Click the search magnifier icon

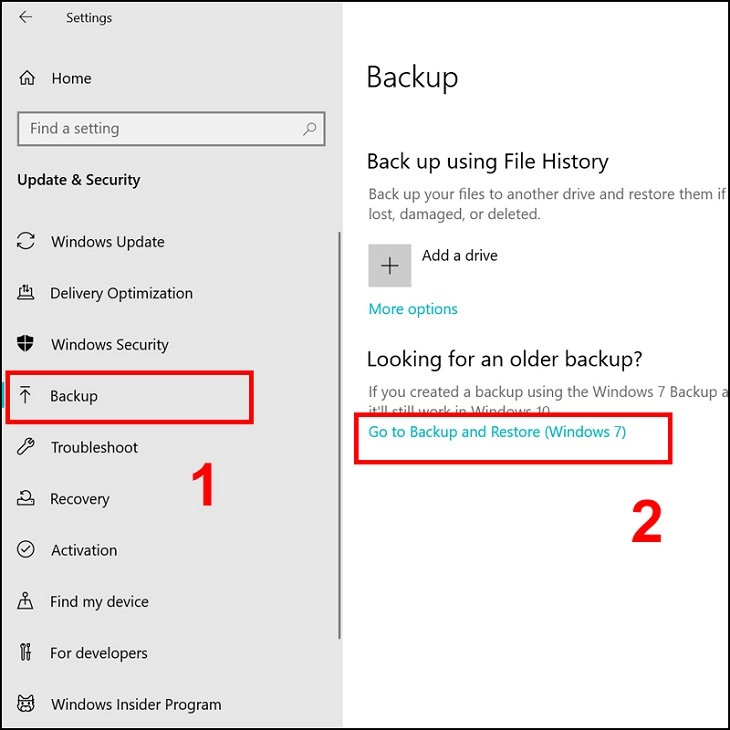coord(310,128)
